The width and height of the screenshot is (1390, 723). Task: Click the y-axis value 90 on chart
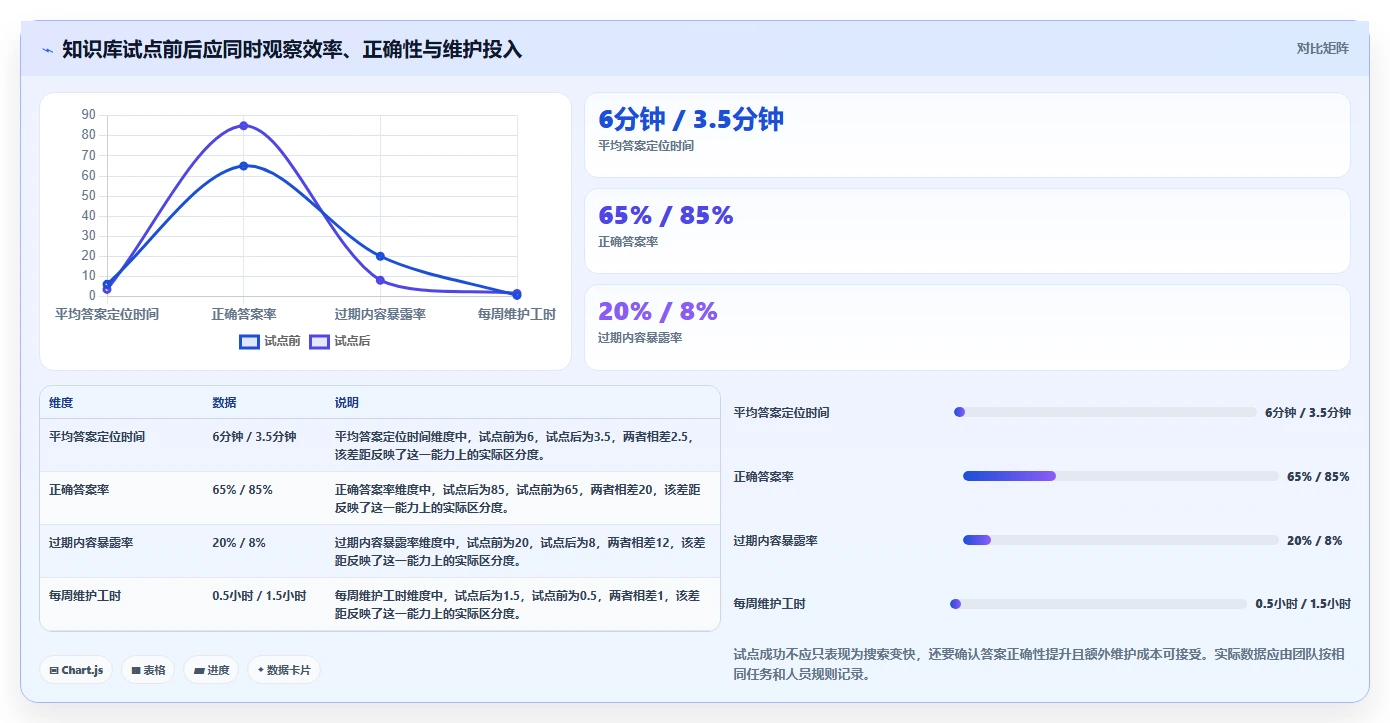(89, 115)
